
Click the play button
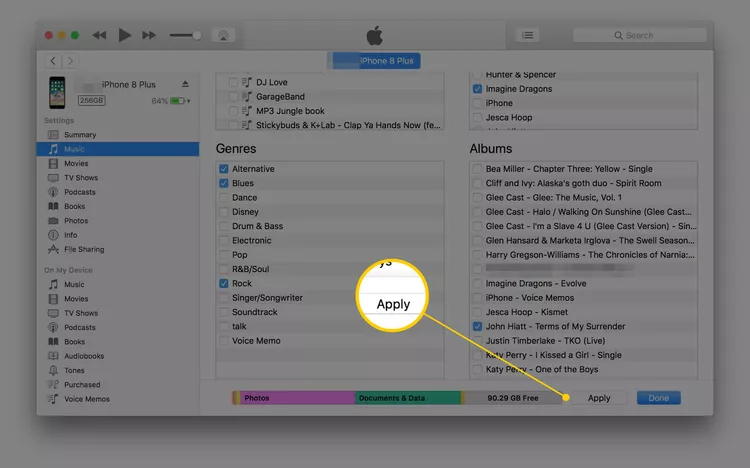(x=124, y=35)
